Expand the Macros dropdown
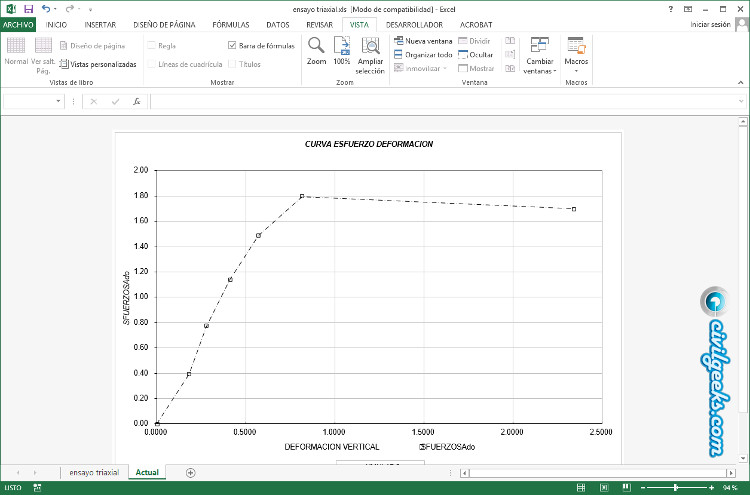Viewport: 750px width, 495px height. tap(576, 70)
